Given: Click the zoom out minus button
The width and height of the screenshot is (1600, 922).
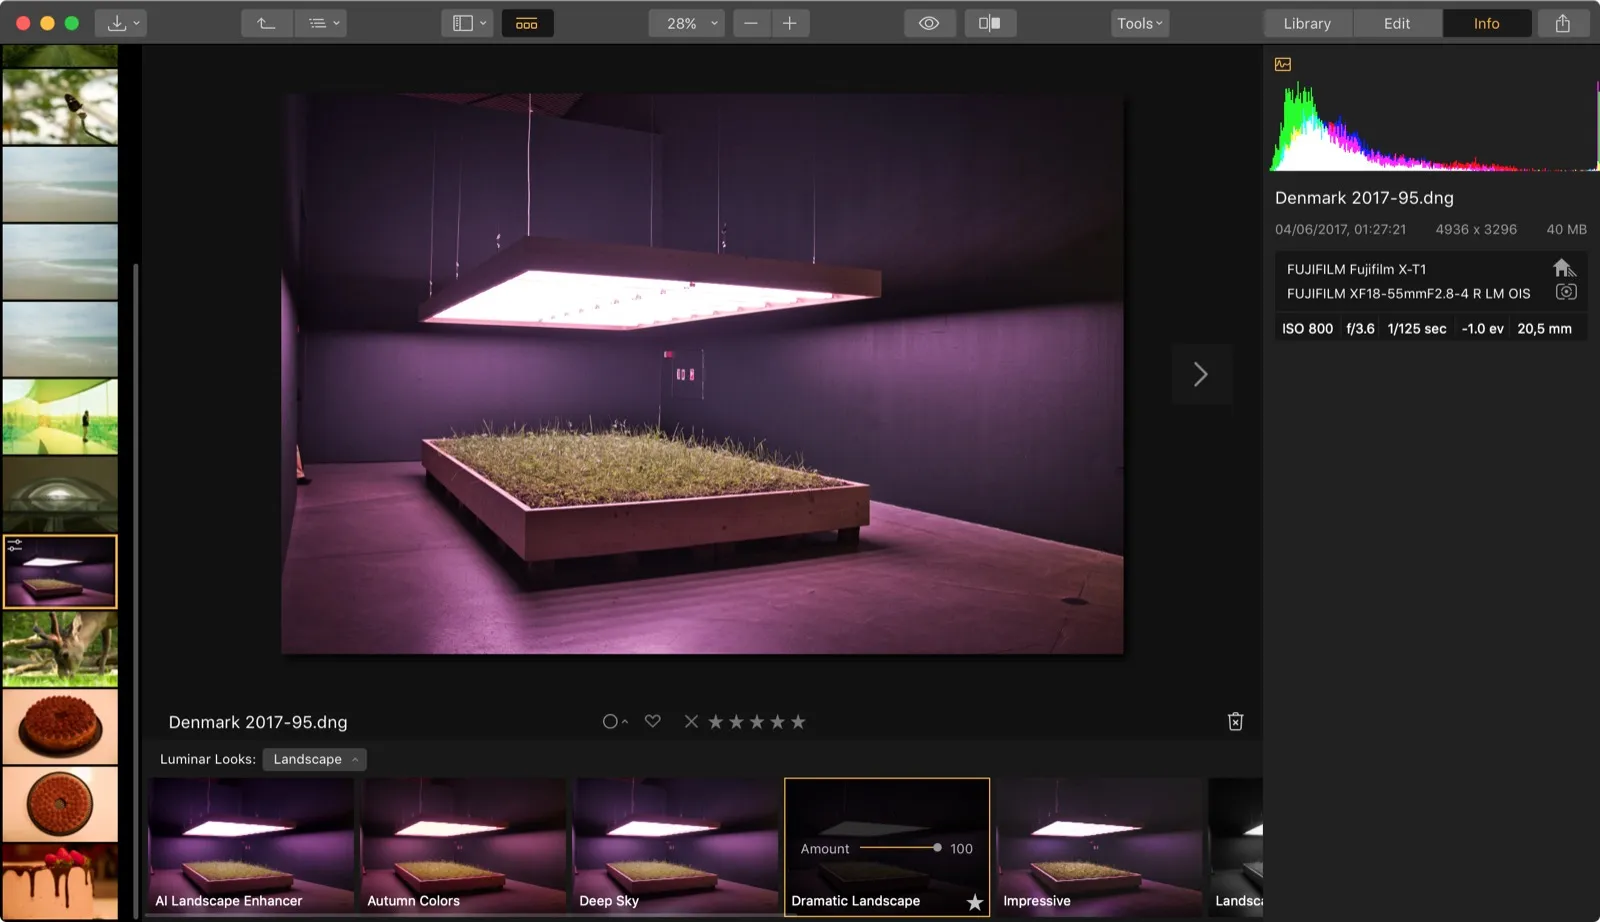Looking at the screenshot, I should tap(751, 23).
